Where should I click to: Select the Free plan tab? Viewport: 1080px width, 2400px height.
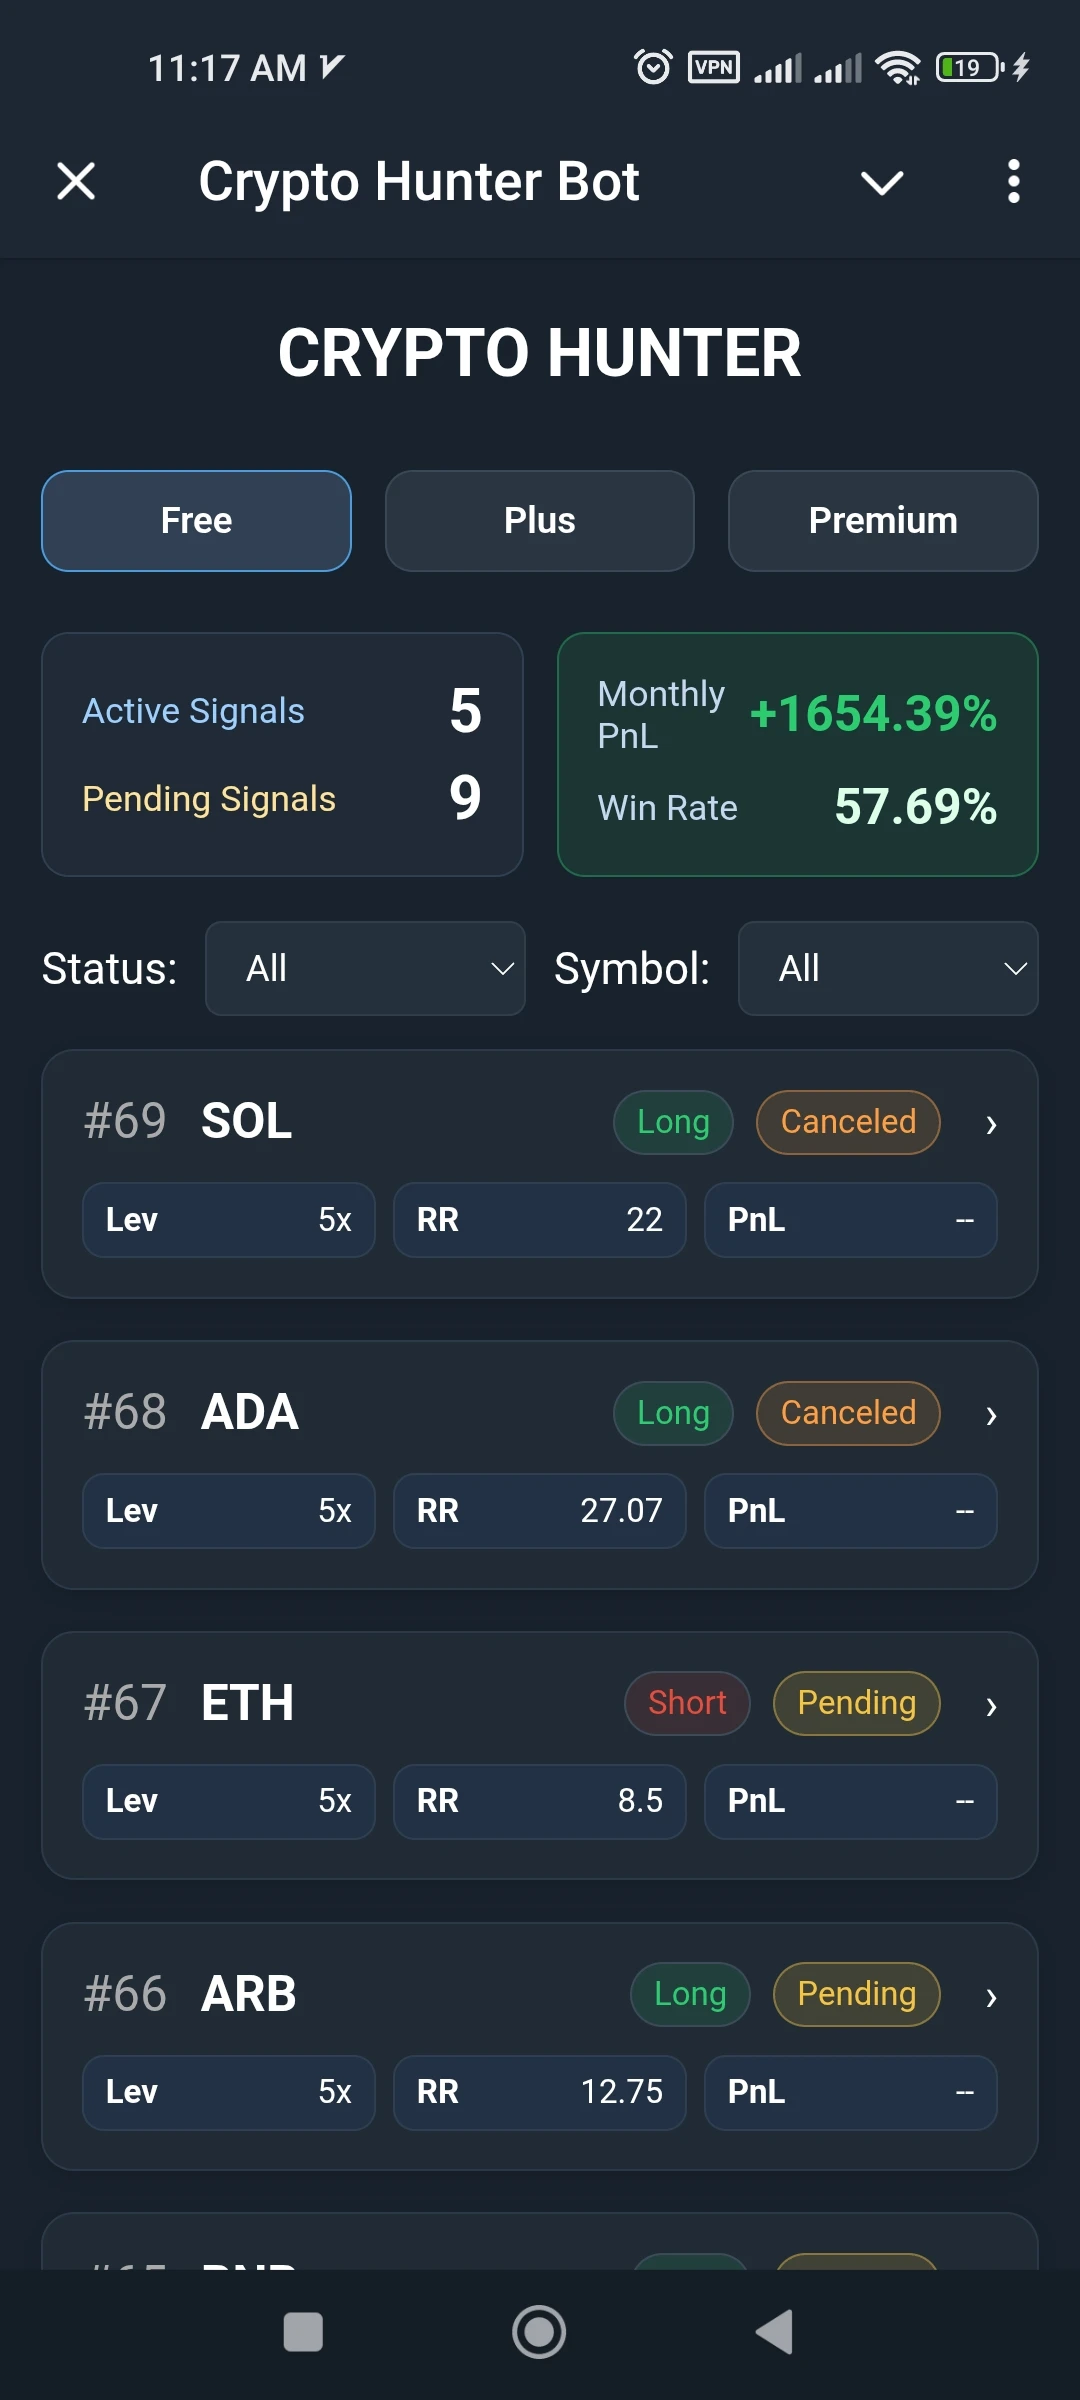(196, 521)
